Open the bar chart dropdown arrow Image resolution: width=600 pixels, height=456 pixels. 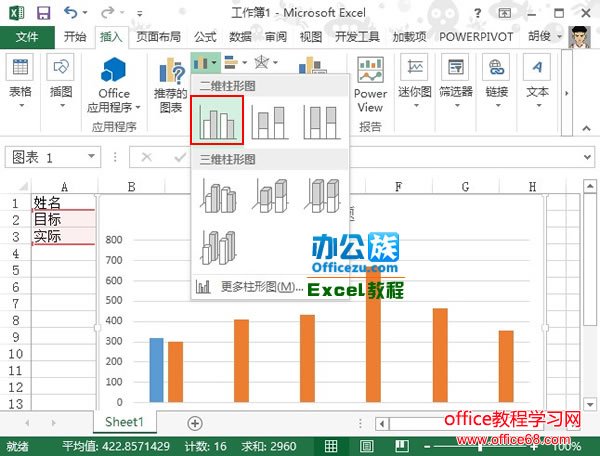pyautogui.click(x=245, y=62)
